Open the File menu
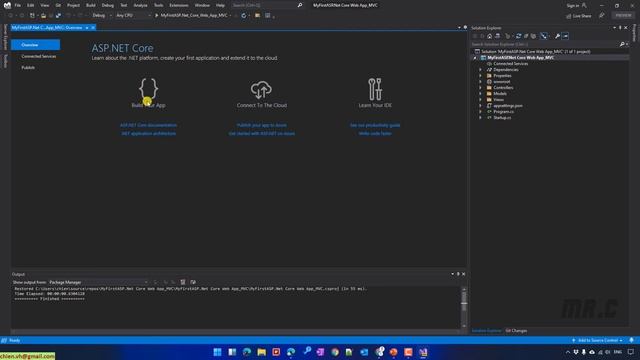The width and height of the screenshot is (640, 360). coord(18,5)
